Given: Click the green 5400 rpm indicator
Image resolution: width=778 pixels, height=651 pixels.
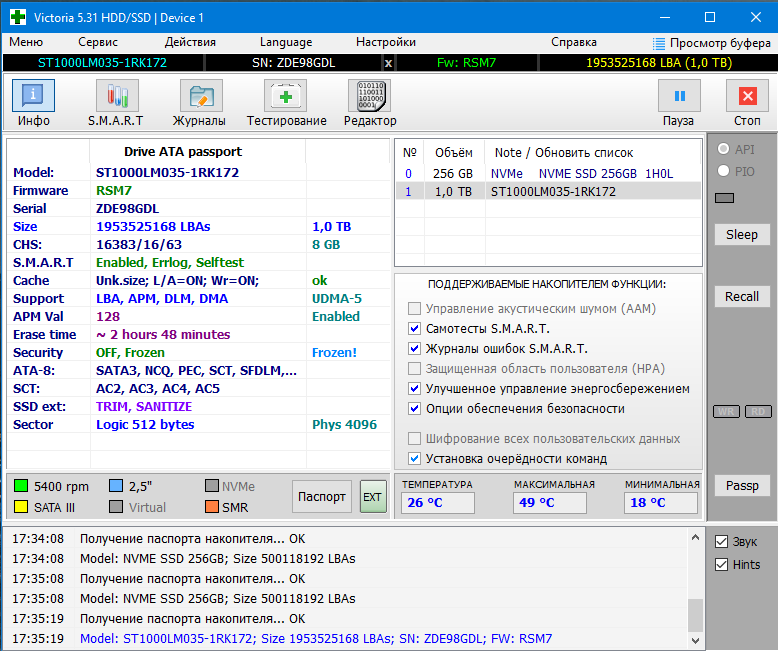Looking at the screenshot, I should coord(21,486).
